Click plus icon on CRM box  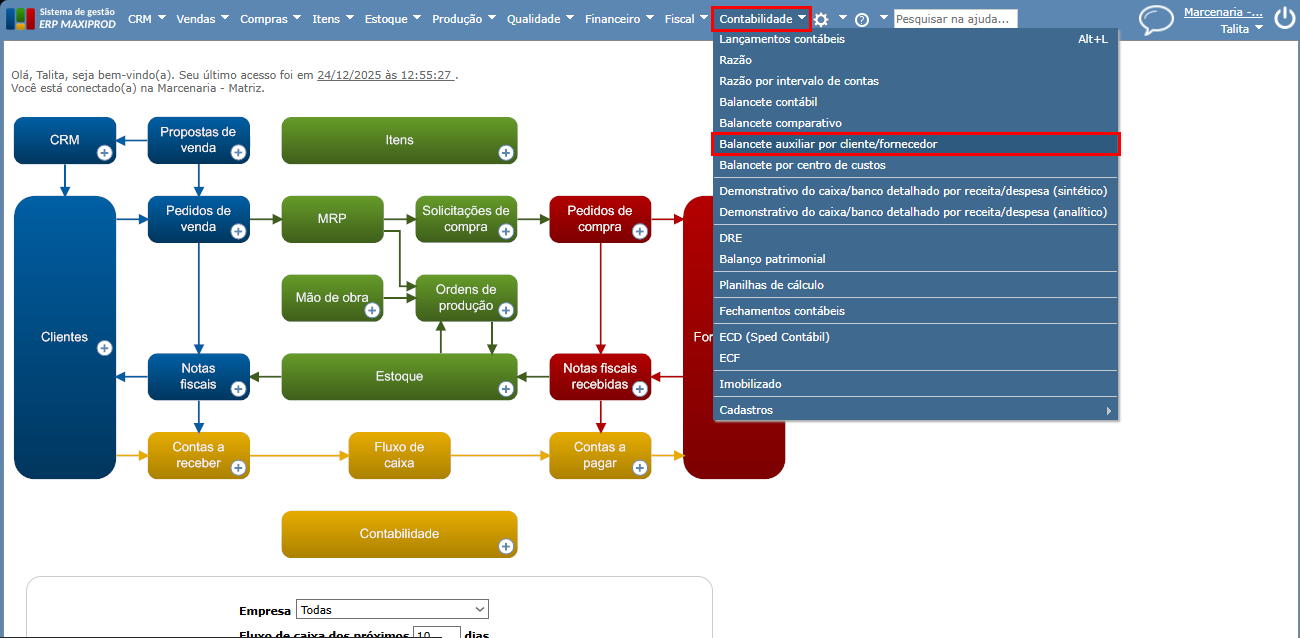[104, 152]
